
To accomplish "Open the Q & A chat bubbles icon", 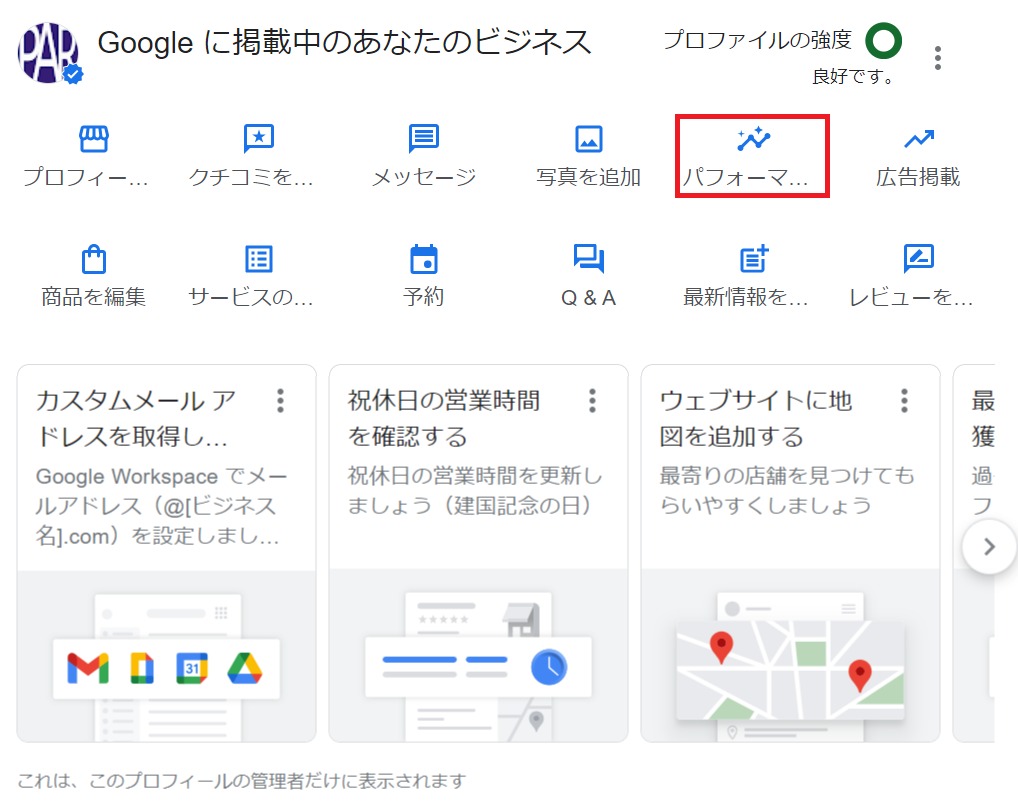I will (588, 258).
